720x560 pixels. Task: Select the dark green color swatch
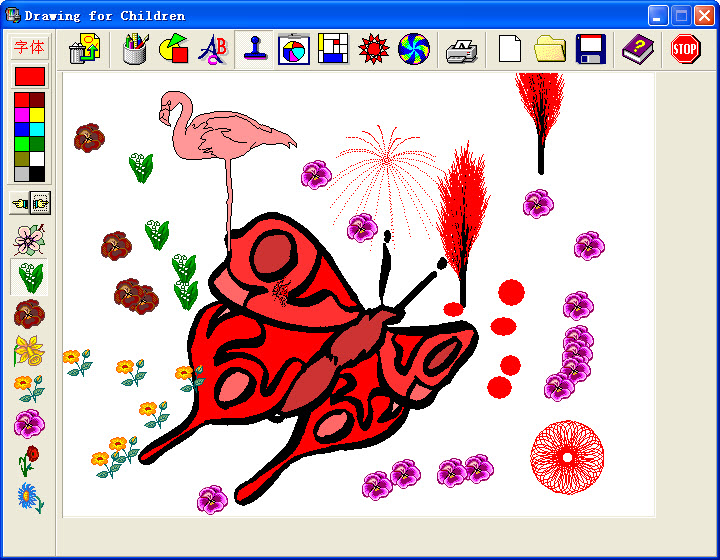[37, 144]
